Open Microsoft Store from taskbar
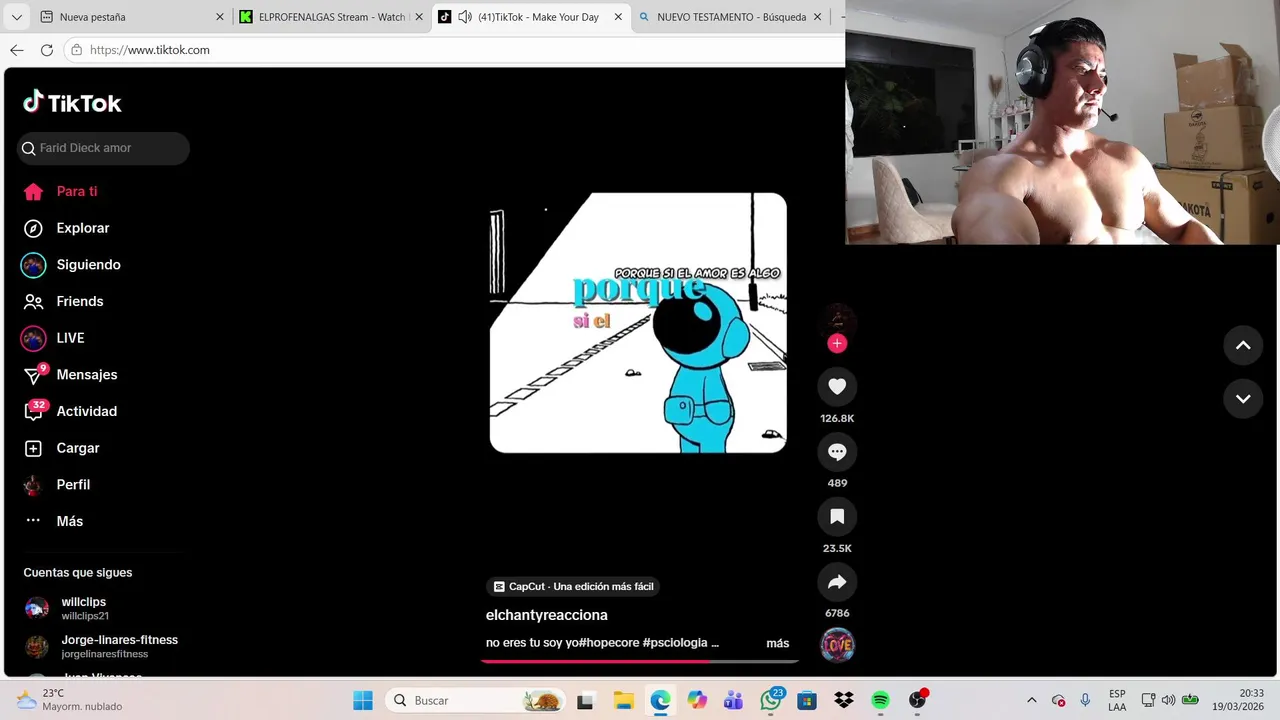The height and width of the screenshot is (720, 1280). [807, 700]
